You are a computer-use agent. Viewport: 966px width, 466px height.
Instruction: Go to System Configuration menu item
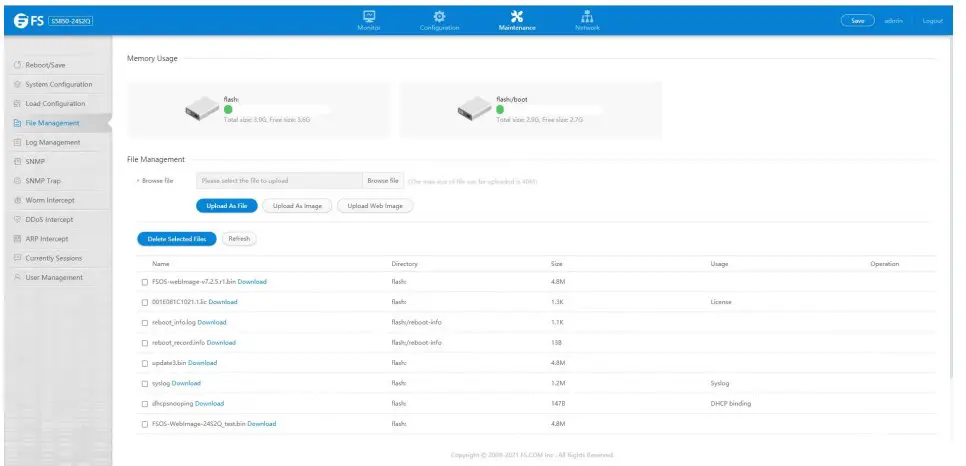coord(59,84)
